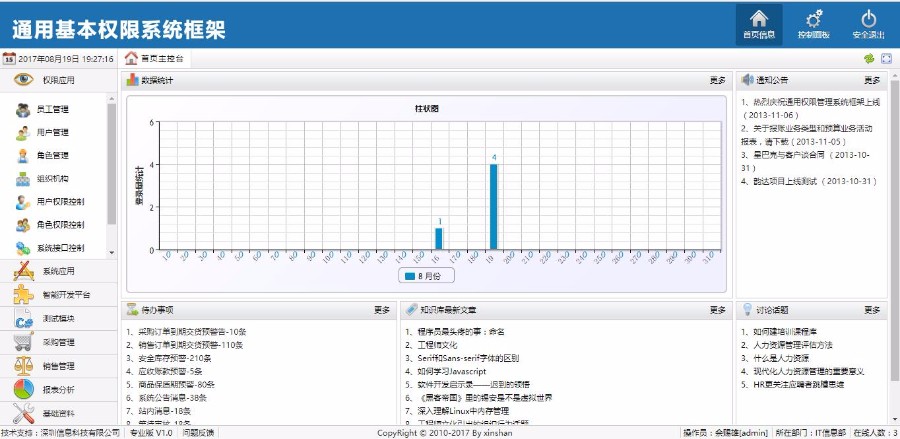Click the 问题反馈 link in status bar
The height and width of the screenshot is (439, 900).
point(198,433)
